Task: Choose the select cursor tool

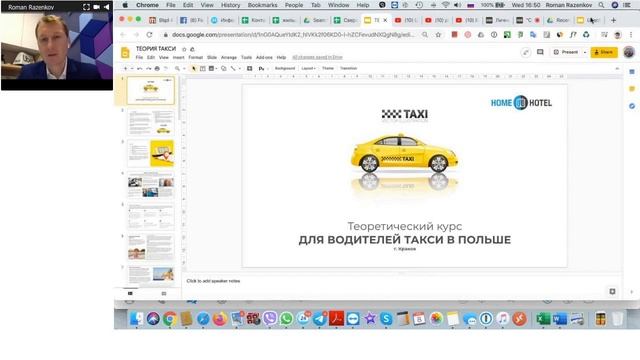Action: point(193,69)
